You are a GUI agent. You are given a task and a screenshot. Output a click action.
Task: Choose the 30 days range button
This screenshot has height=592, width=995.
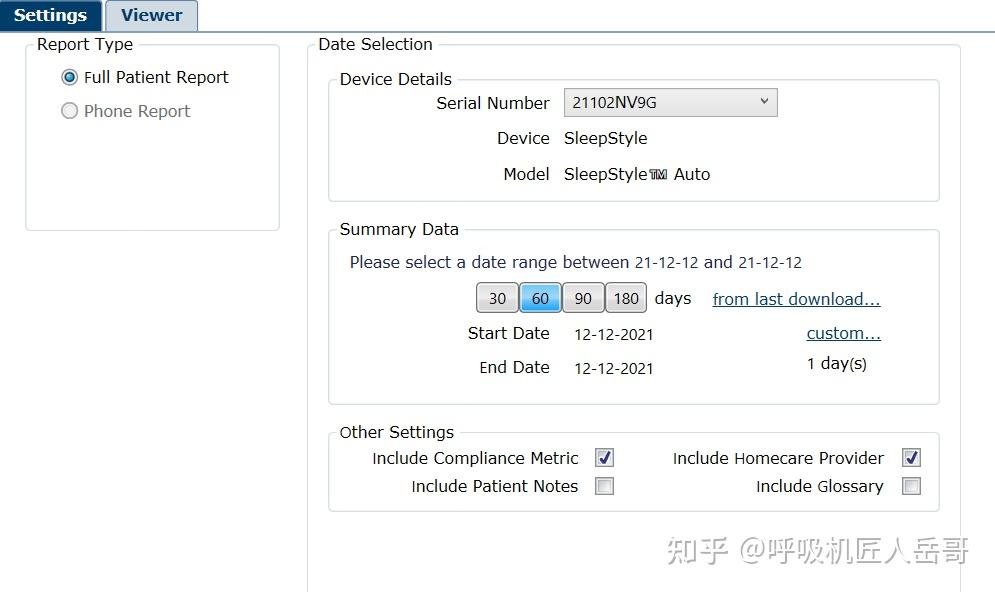tap(497, 299)
